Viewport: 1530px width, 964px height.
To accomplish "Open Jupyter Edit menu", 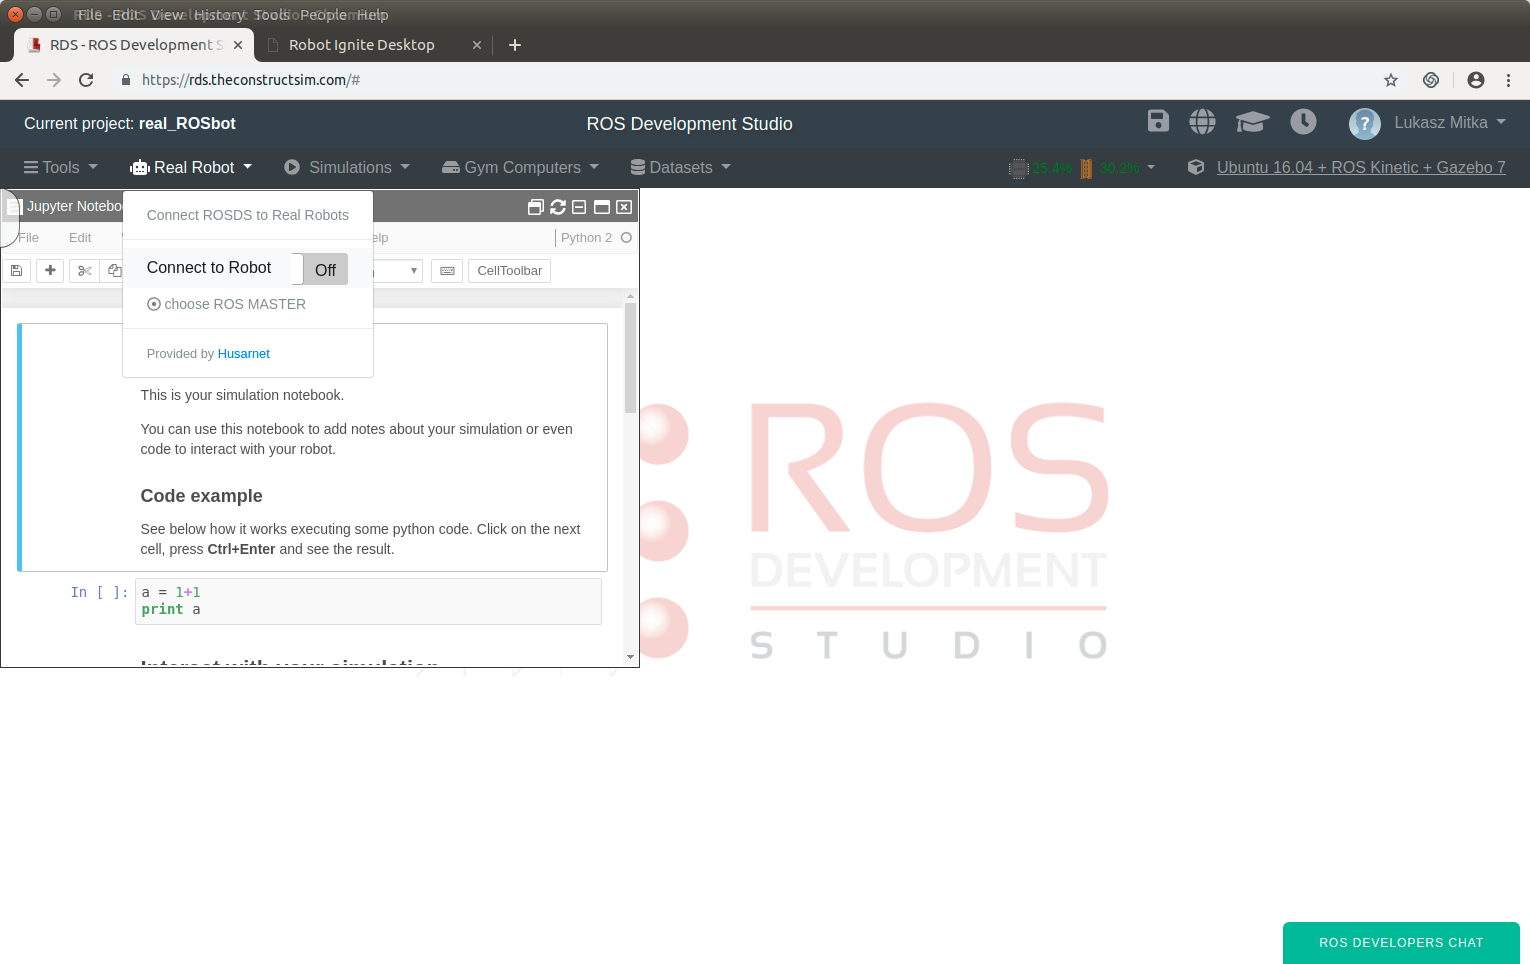I will click(x=80, y=238).
